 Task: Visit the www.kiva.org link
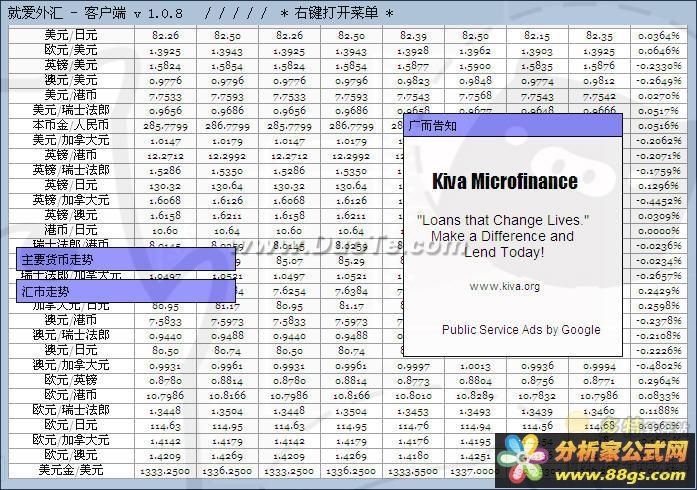coord(505,286)
